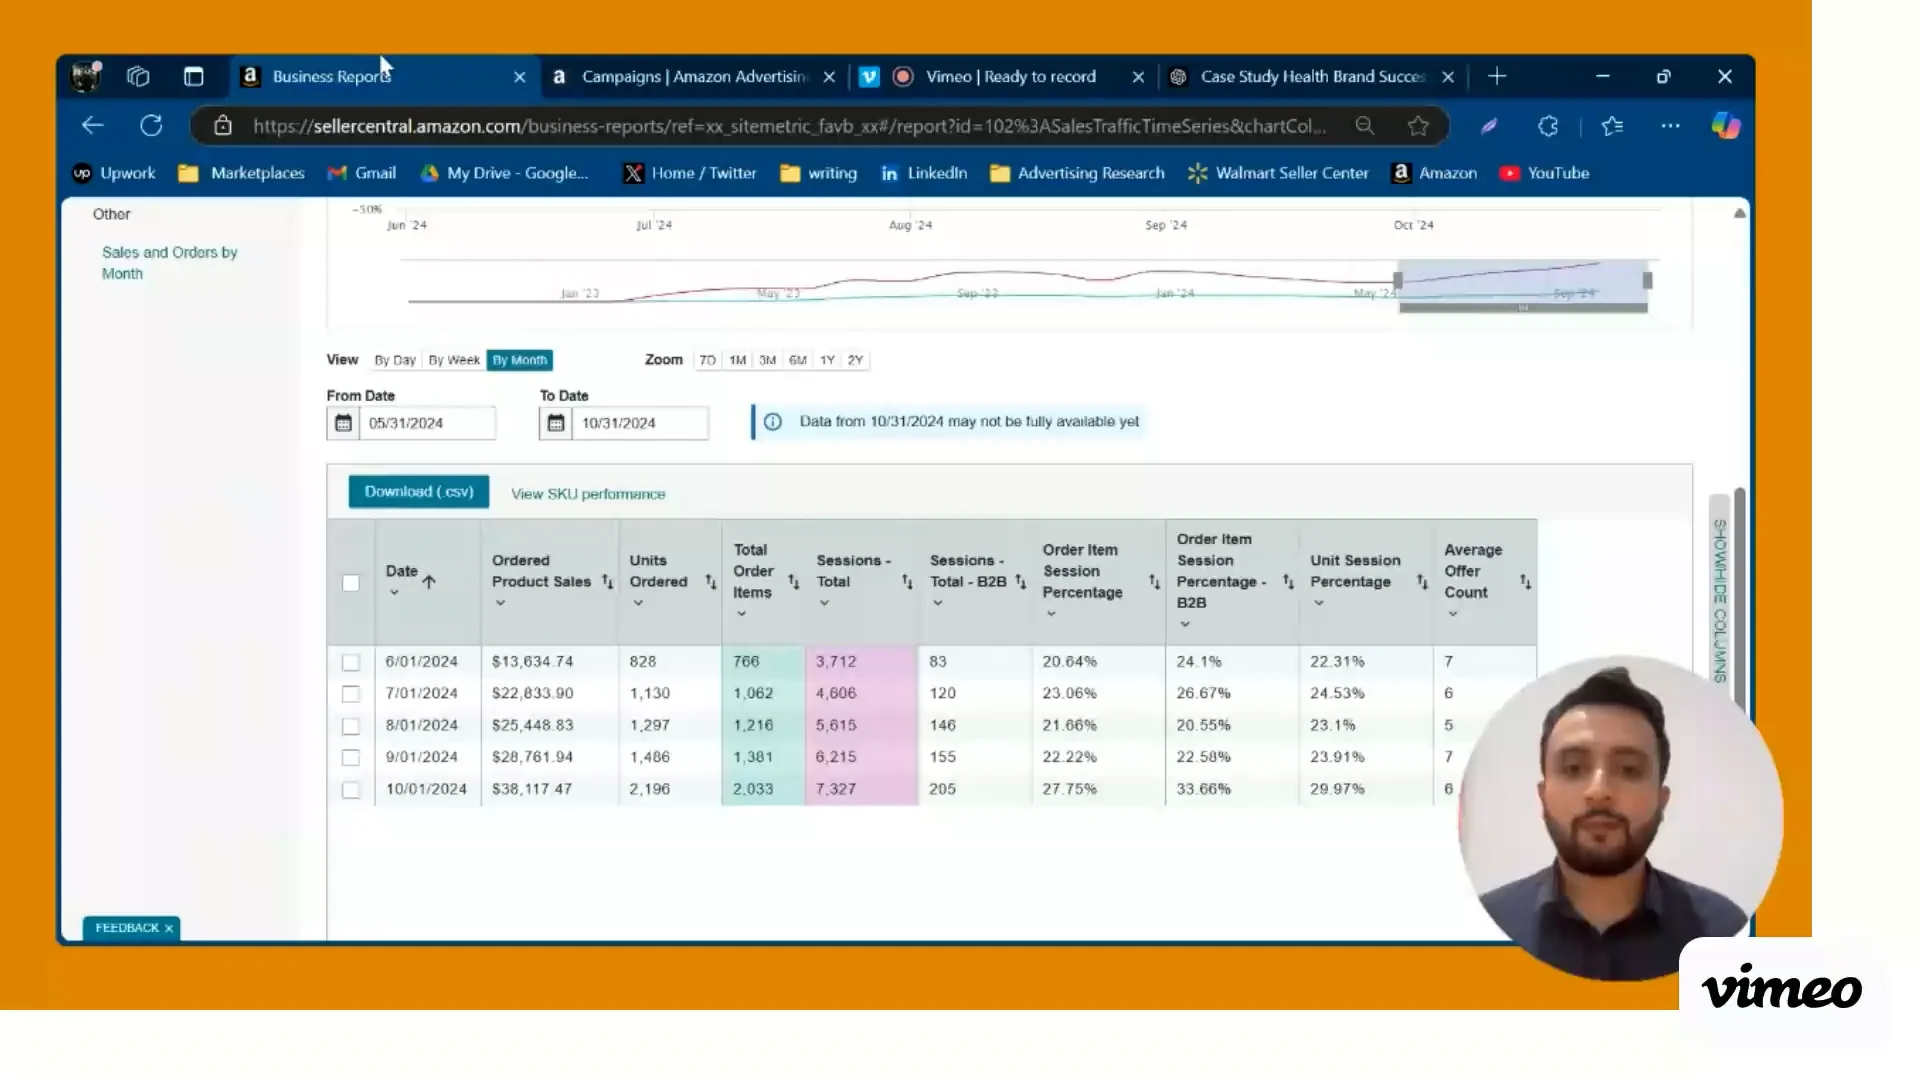Screen dimensions: 1920x1080
Task: Expand the Ordered Product Sales column chevron
Action: [500, 603]
